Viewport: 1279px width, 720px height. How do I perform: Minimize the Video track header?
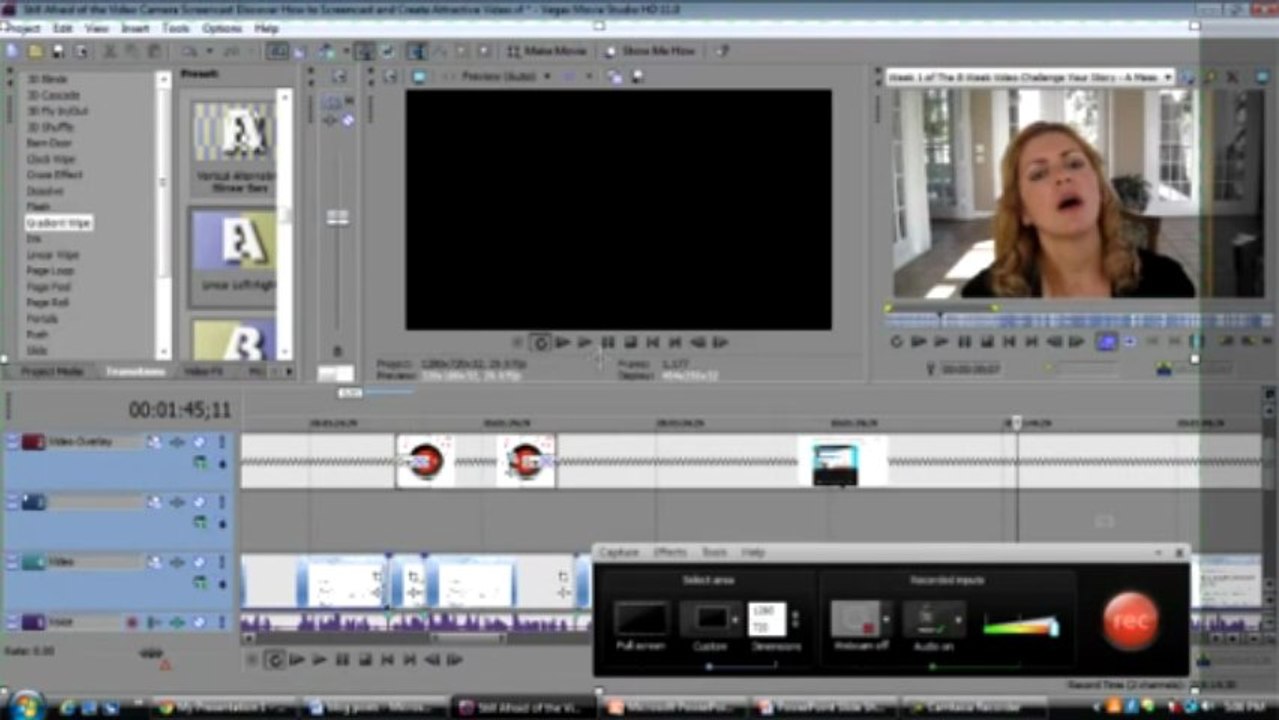click(12, 562)
